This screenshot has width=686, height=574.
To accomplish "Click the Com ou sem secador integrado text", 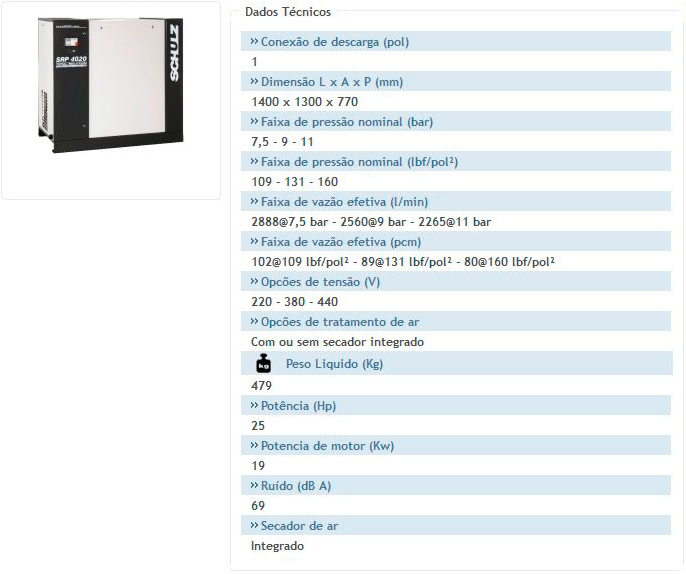I will [x=338, y=341].
